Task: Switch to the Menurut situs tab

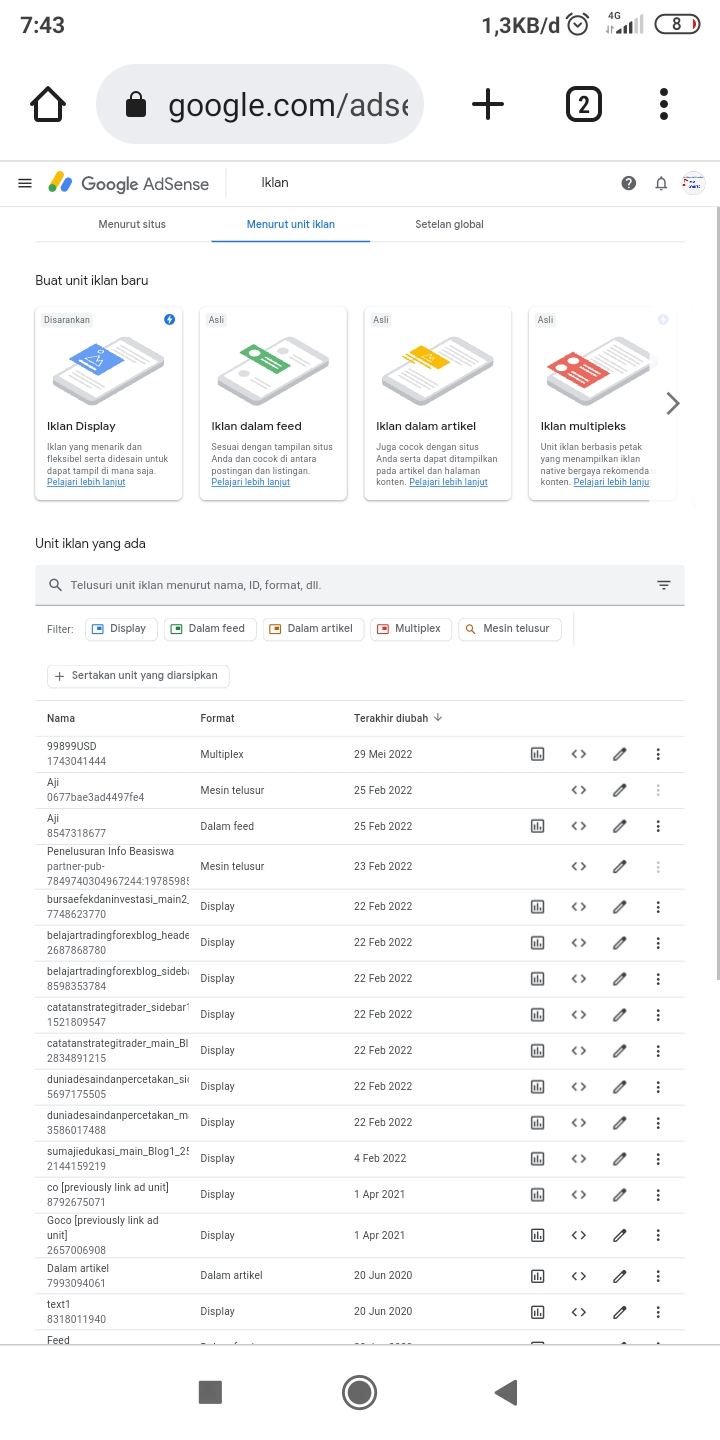Action: pos(132,224)
